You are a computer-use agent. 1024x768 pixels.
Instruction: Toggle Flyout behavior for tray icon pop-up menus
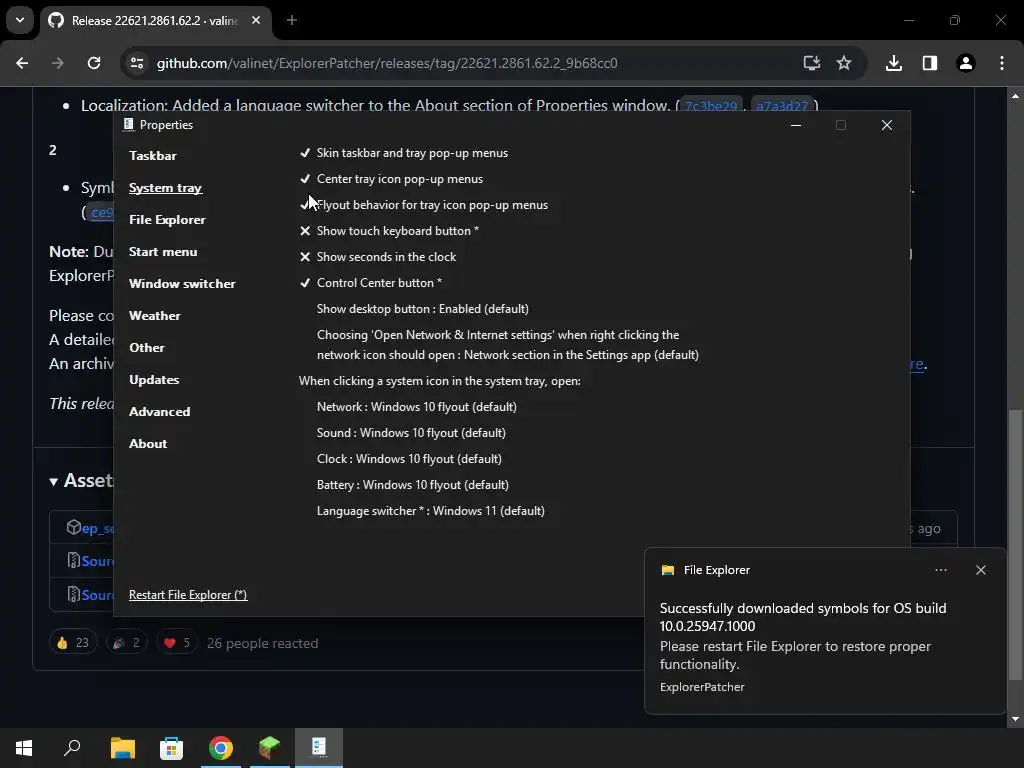424,205
